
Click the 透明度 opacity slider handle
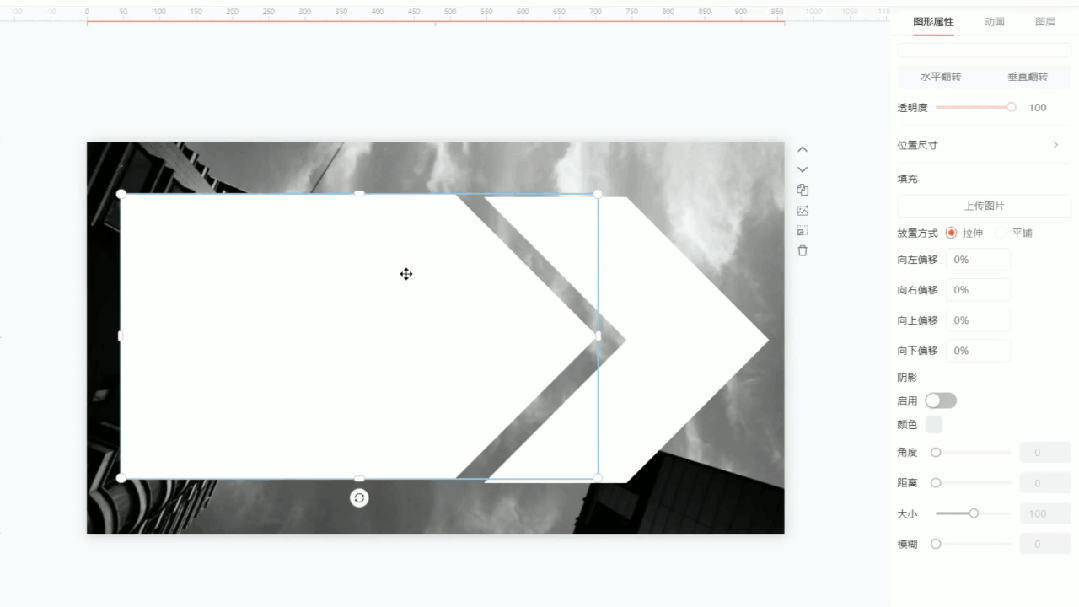click(x=1011, y=107)
